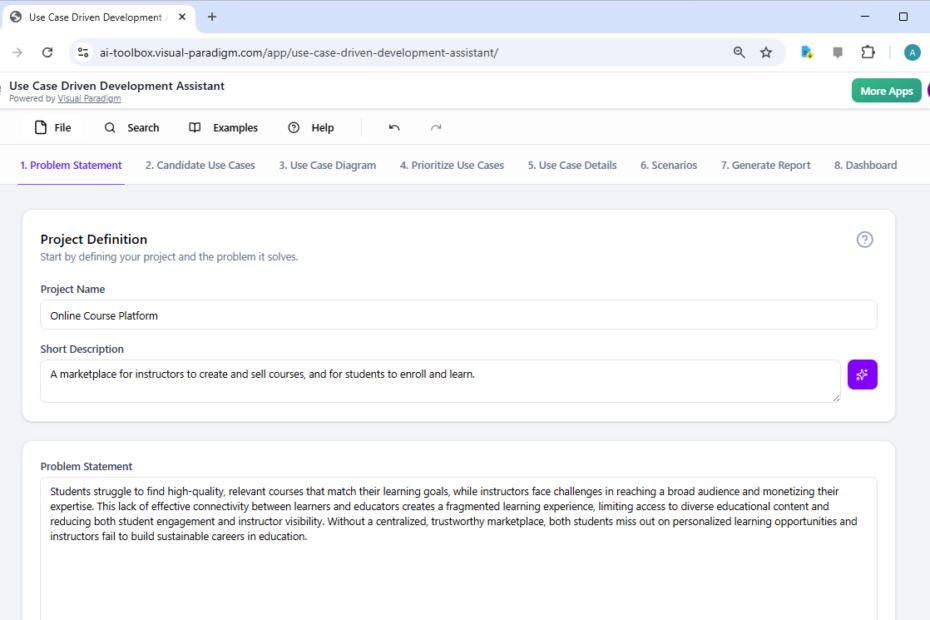This screenshot has width=930, height=620.
Task: Open the browser extensions puzzle icon
Action: pyautogui.click(x=868, y=53)
